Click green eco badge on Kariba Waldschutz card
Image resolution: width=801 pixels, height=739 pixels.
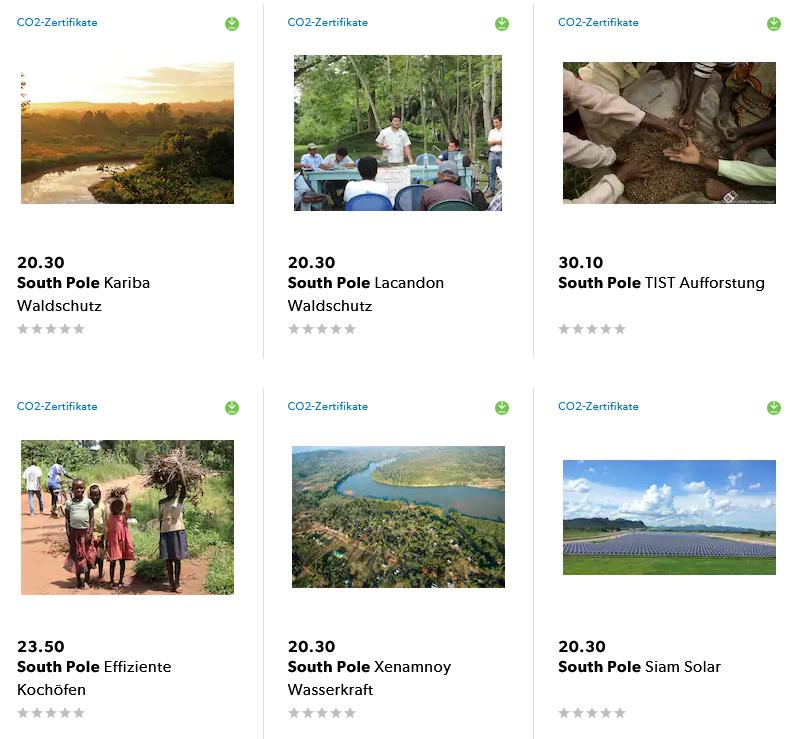[x=232, y=23]
